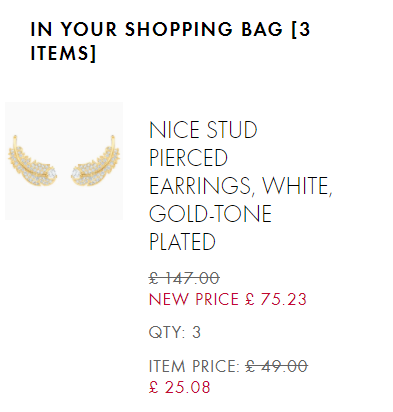Click NICE STUD at top of title

point(203,130)
